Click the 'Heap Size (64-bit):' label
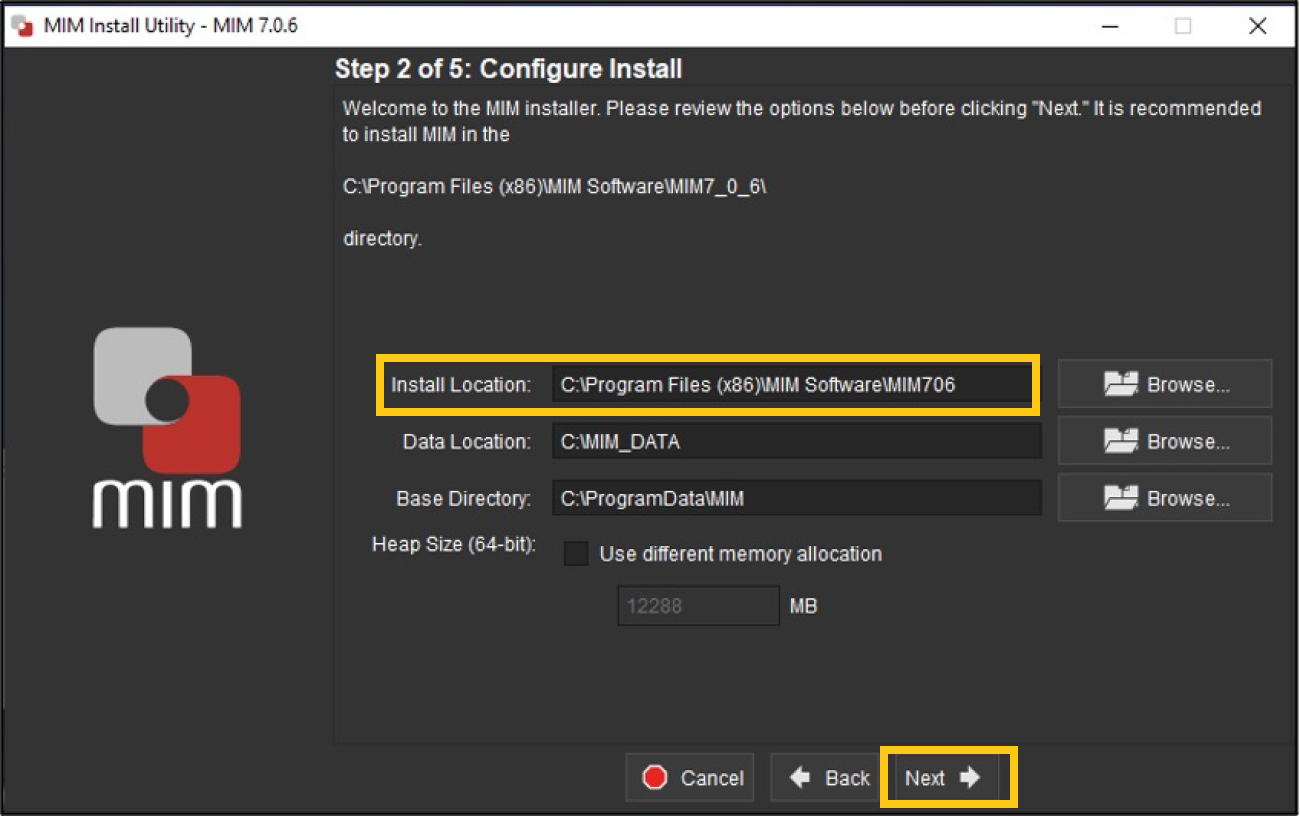Viewport: 1300px width, 816px height. pyautogui.click(x=454, y=545)
